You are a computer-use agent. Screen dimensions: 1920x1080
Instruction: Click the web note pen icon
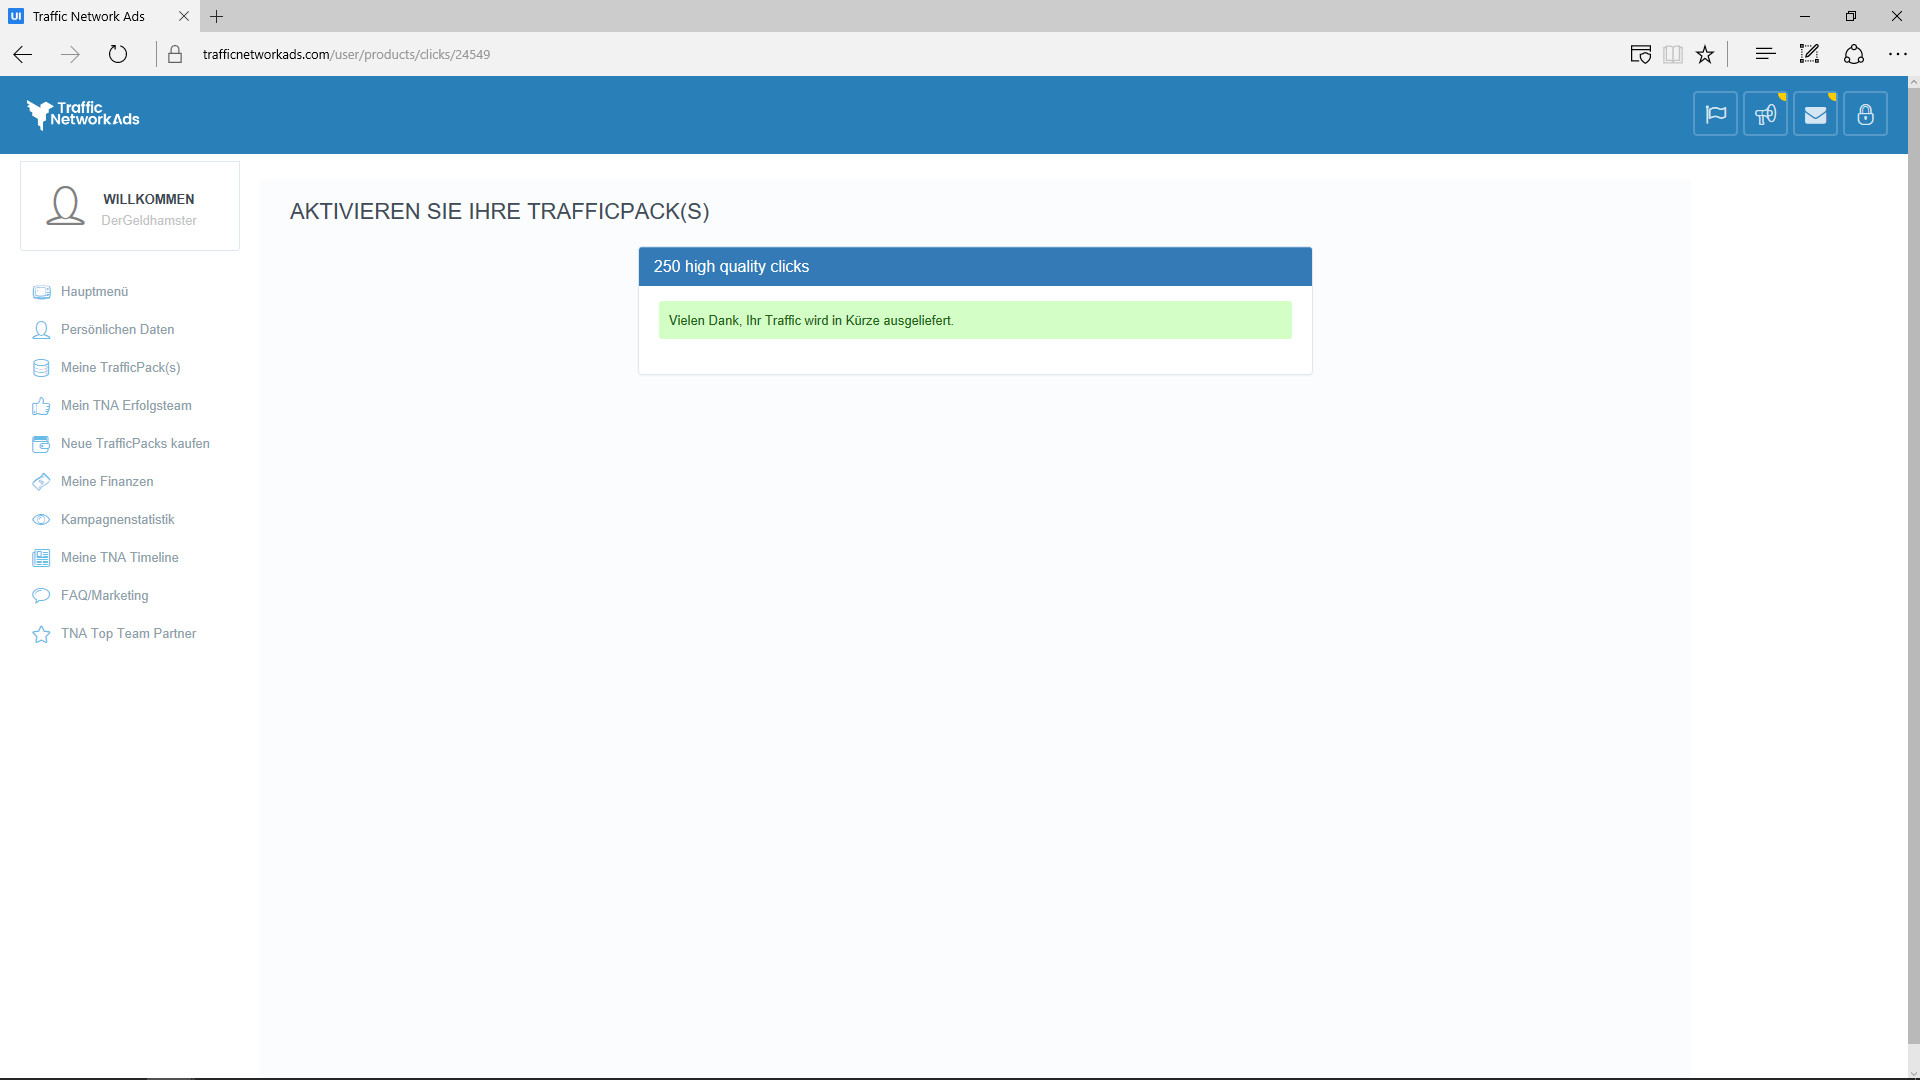[x=1809, y=54]
